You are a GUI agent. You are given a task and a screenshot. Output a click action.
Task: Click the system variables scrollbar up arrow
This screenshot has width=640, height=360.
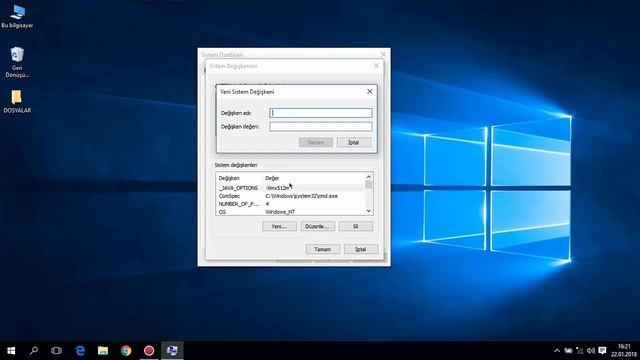pyautogui.click(x=369, y=177)
